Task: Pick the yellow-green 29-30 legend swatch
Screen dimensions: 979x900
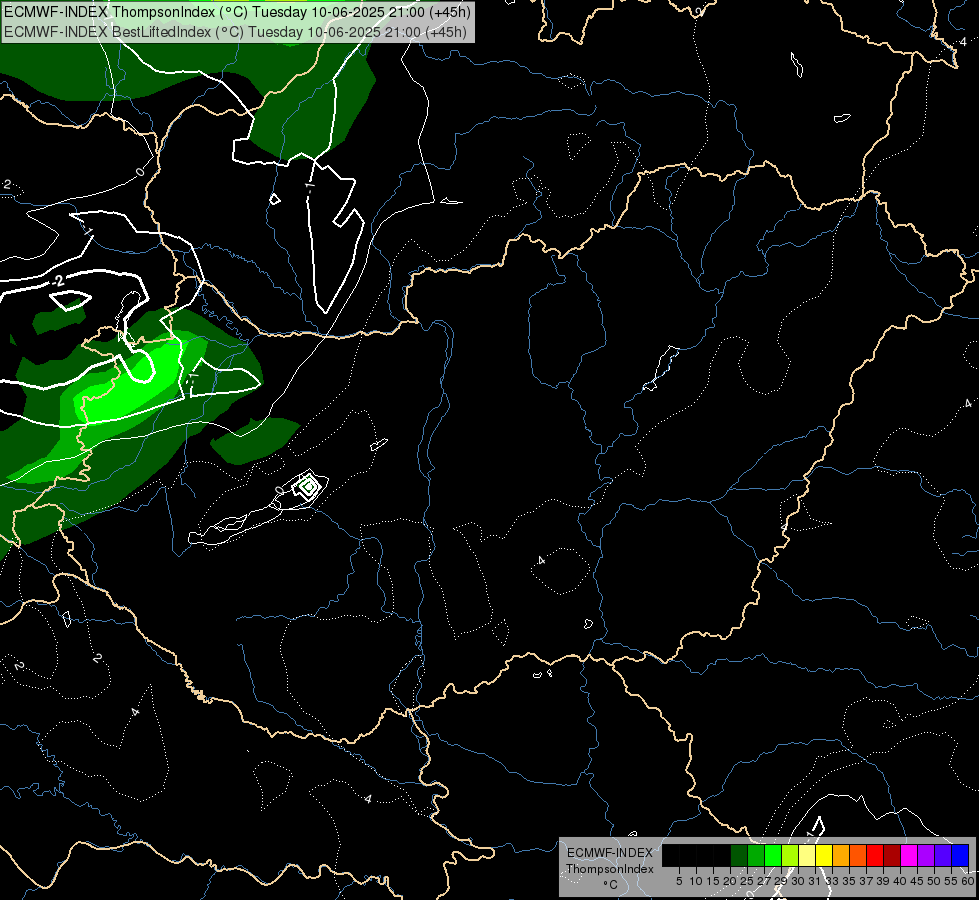Action: (x=790, y=855)
